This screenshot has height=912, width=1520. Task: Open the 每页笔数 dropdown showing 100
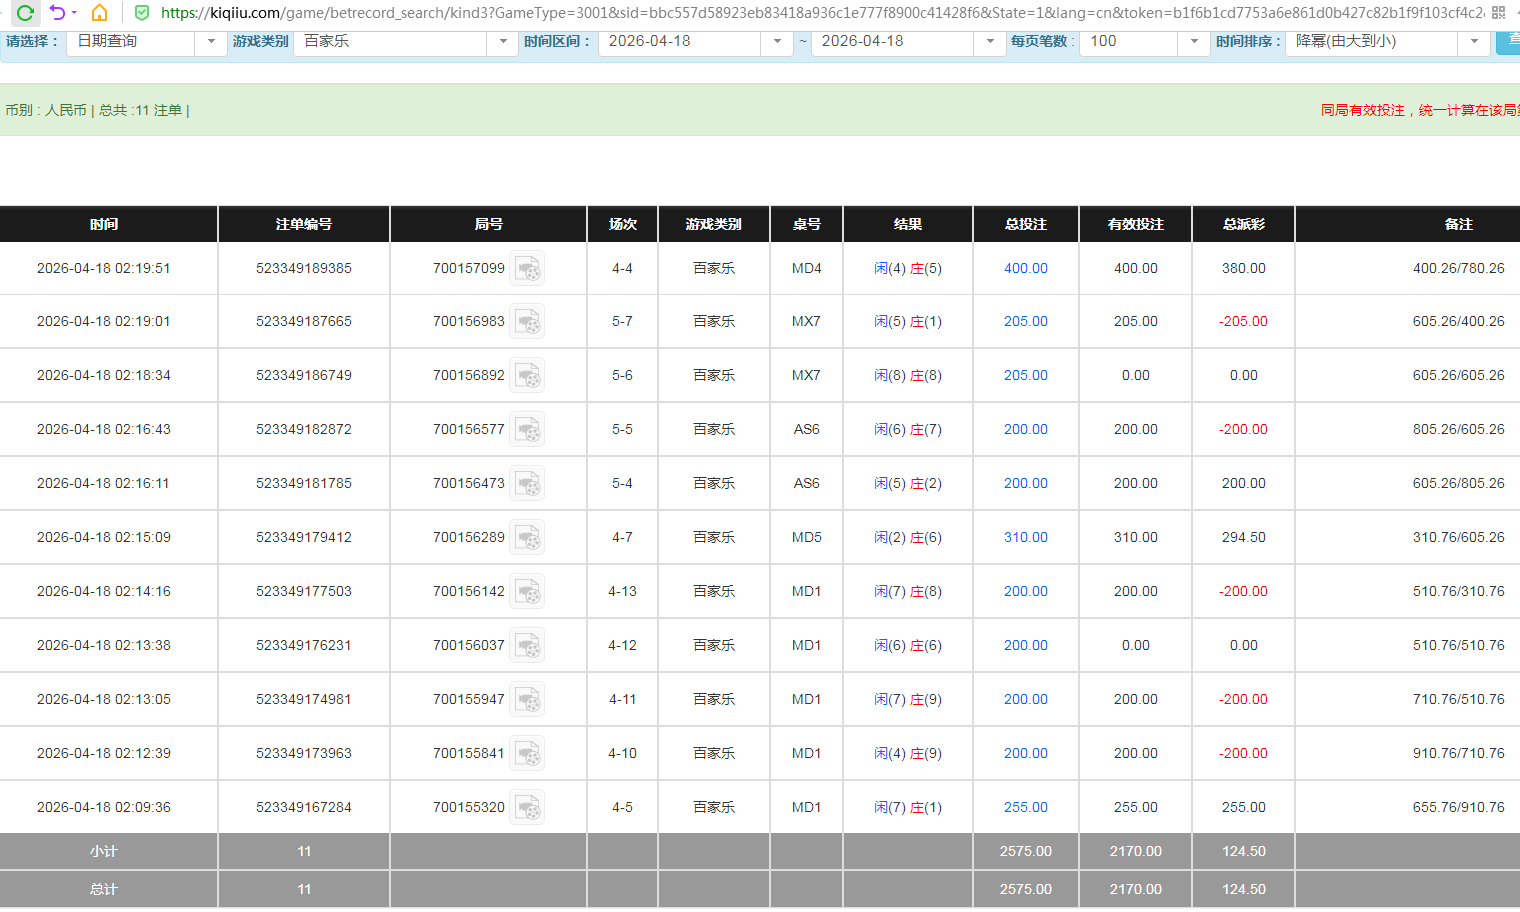pos(1194,41)
